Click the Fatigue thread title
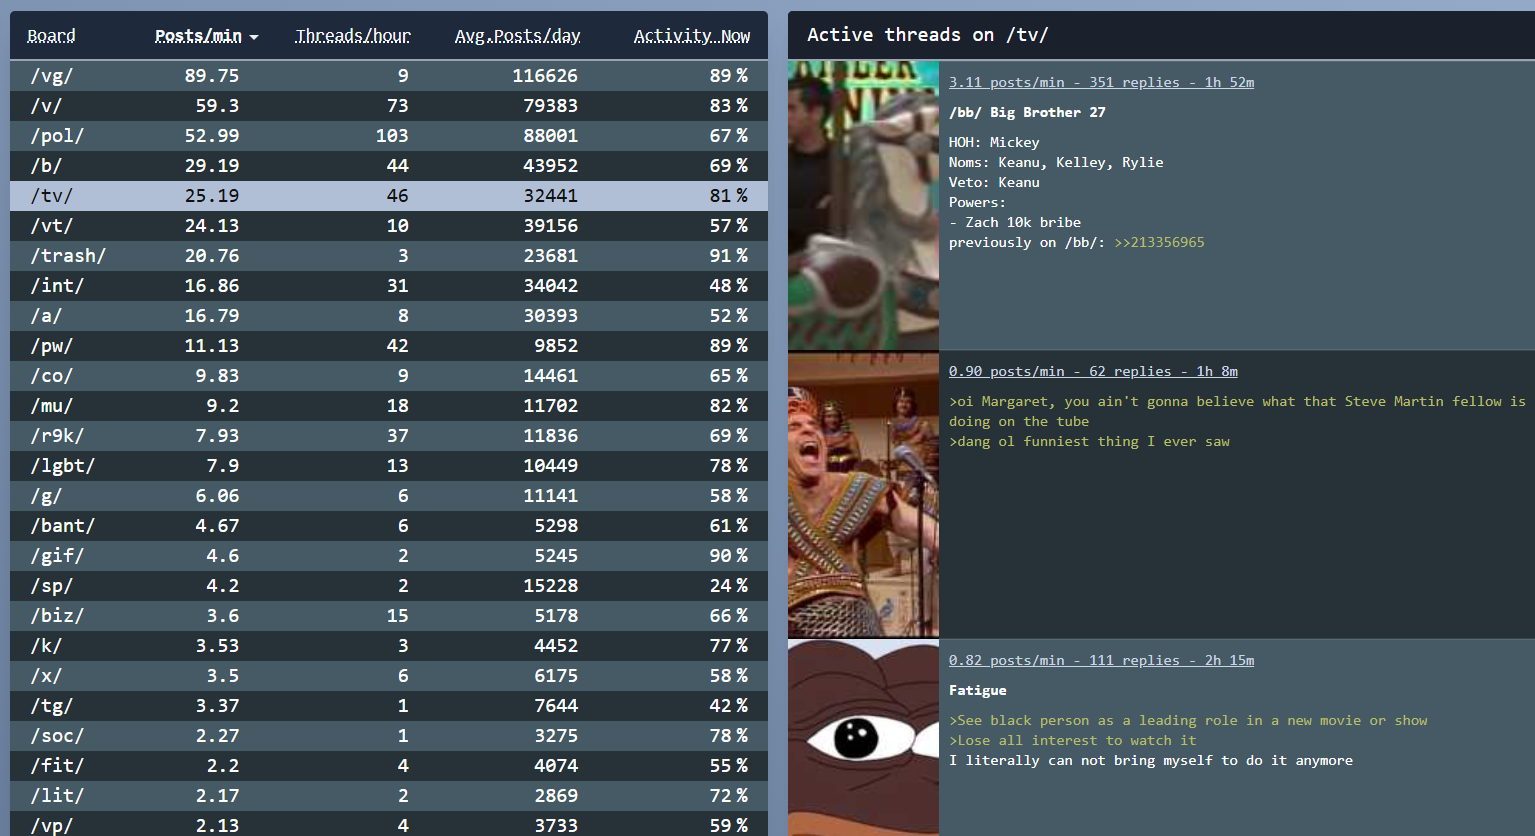 click(978, 690)
